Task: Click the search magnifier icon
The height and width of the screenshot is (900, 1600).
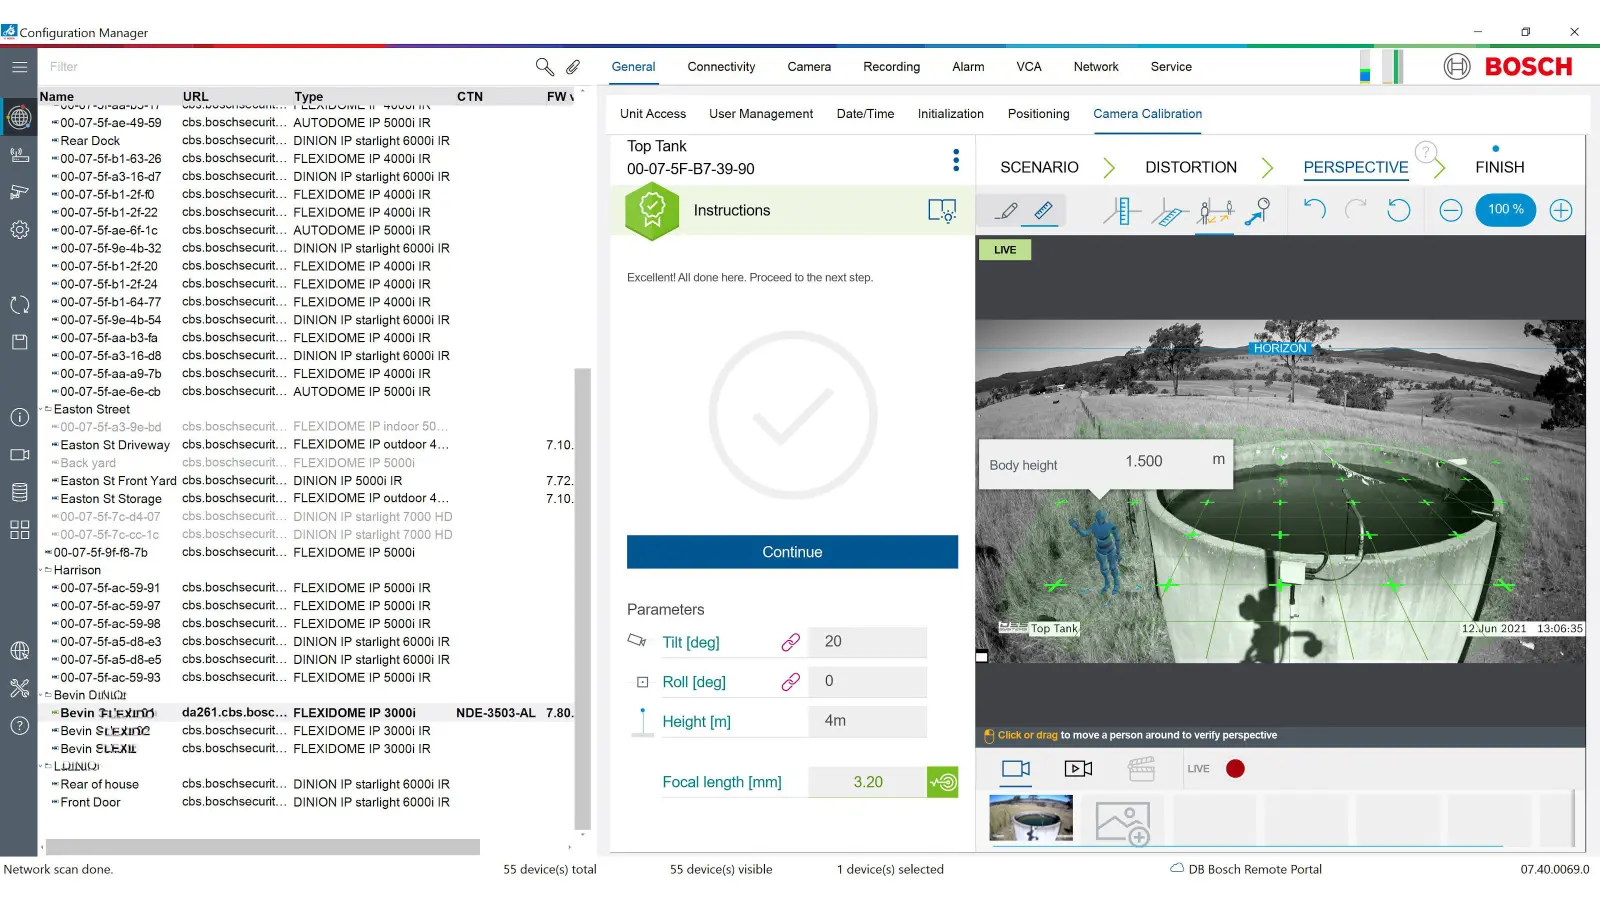Action: click(544, 67)
